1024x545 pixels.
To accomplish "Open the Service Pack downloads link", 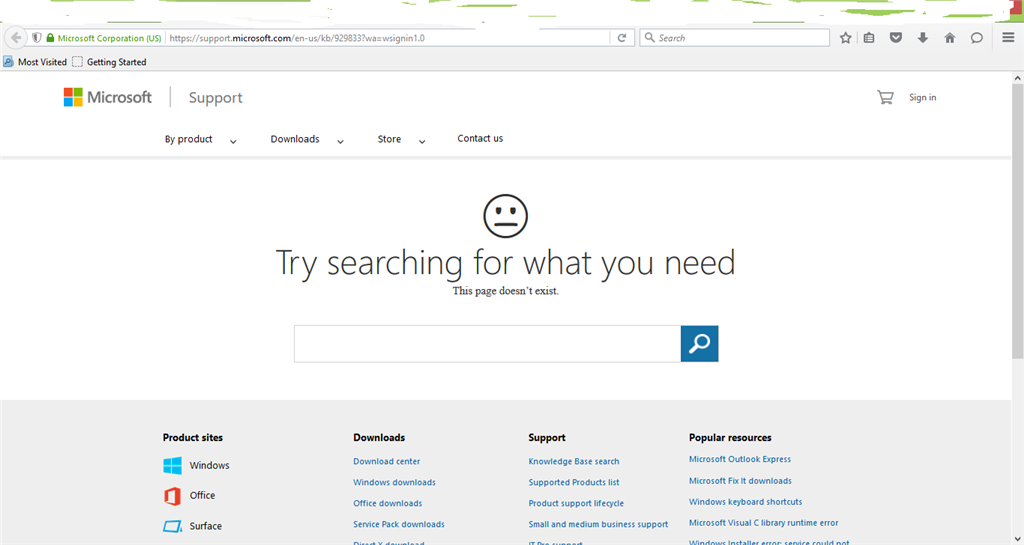I will coord(399,524).
